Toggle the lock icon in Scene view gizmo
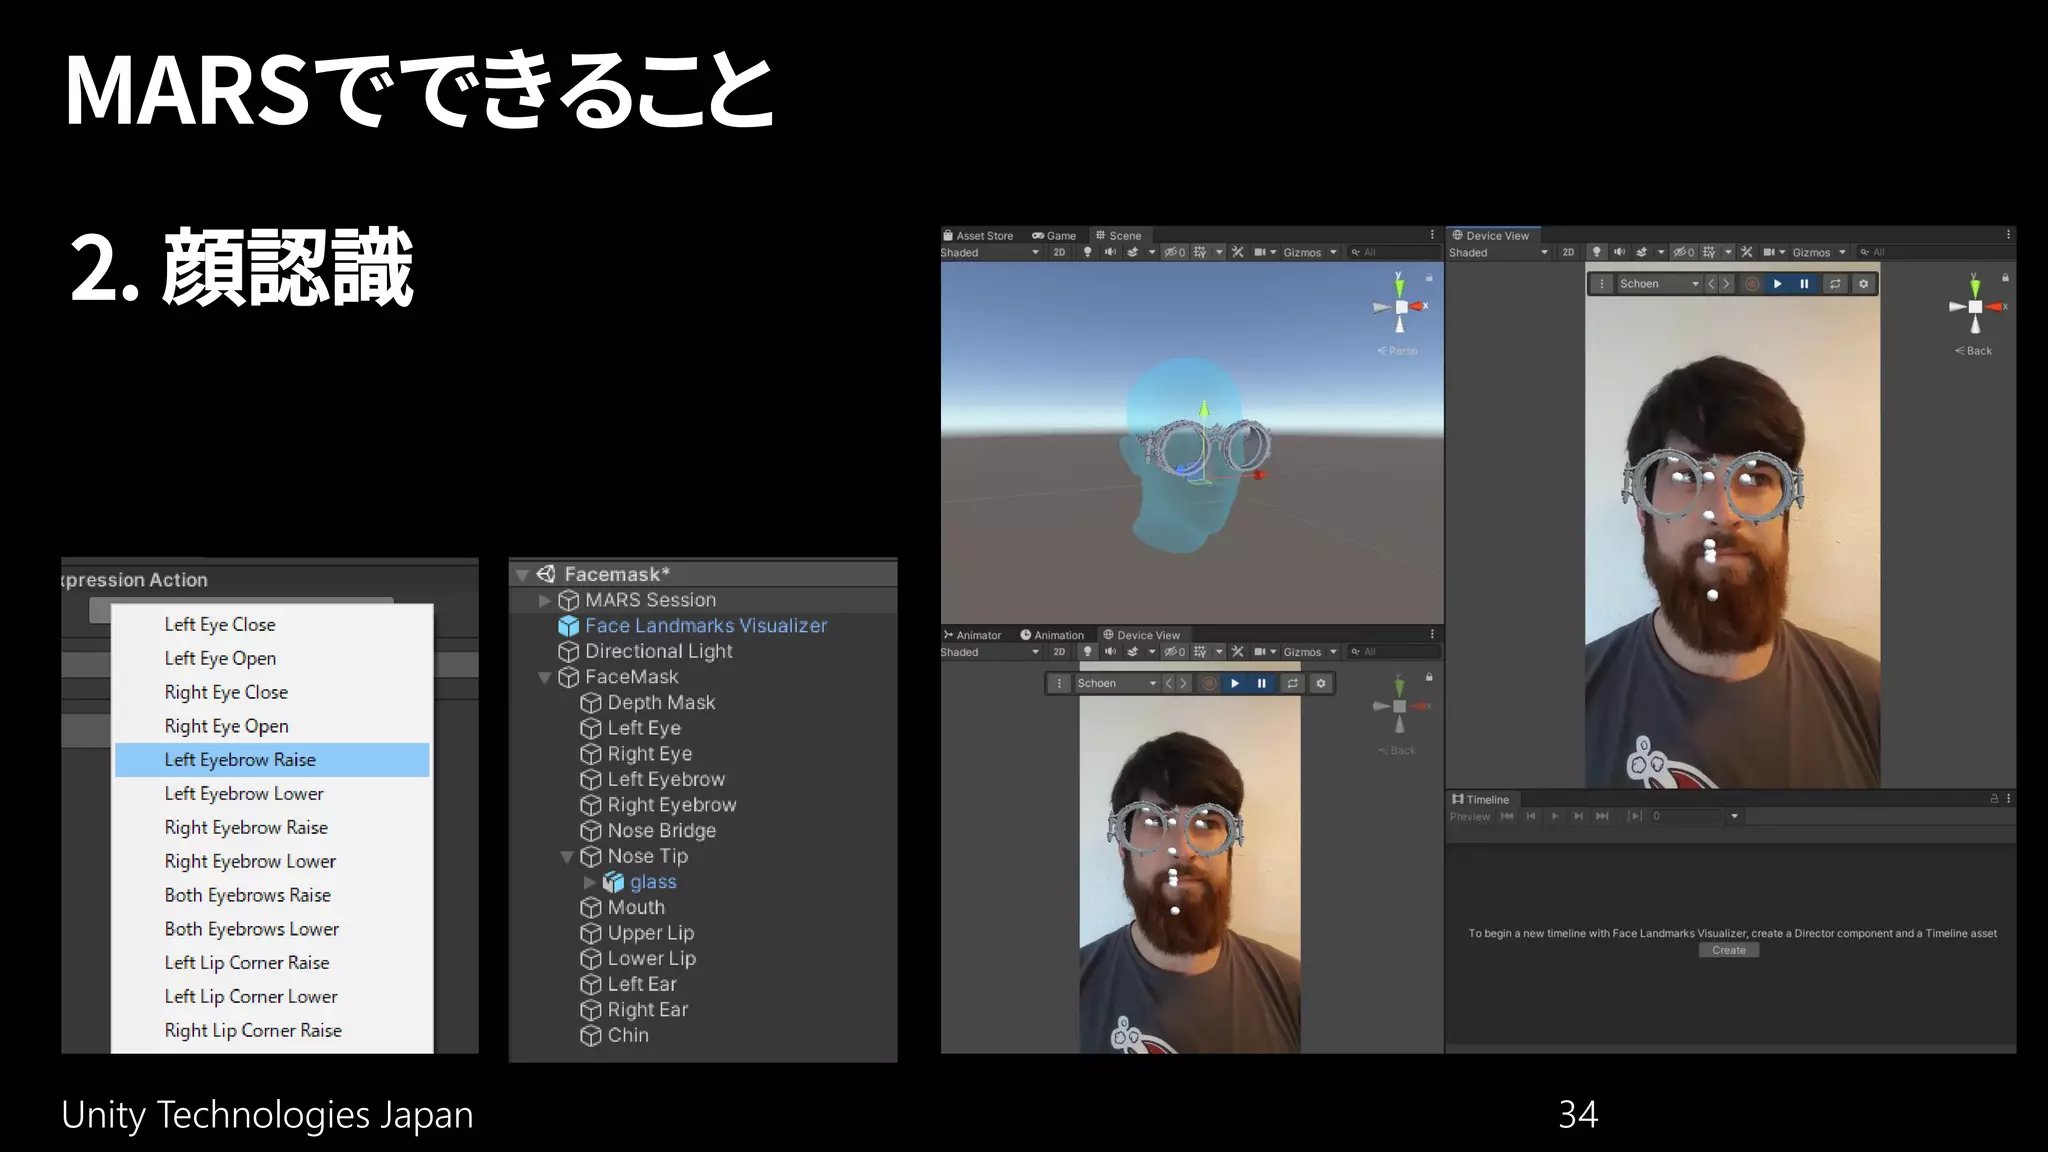The width and height of the screenshot is (2048, 1152). click(1429, 277)
